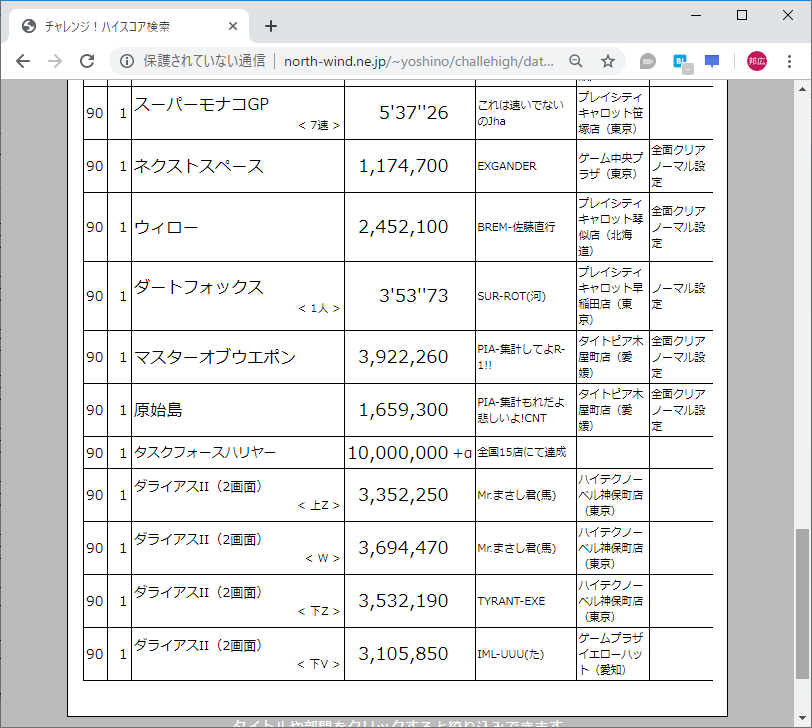Image resolution: width=812 pixels, height=728 pixels.
Task: Open a new tab with plus button
Action: [x=271, y=26]
